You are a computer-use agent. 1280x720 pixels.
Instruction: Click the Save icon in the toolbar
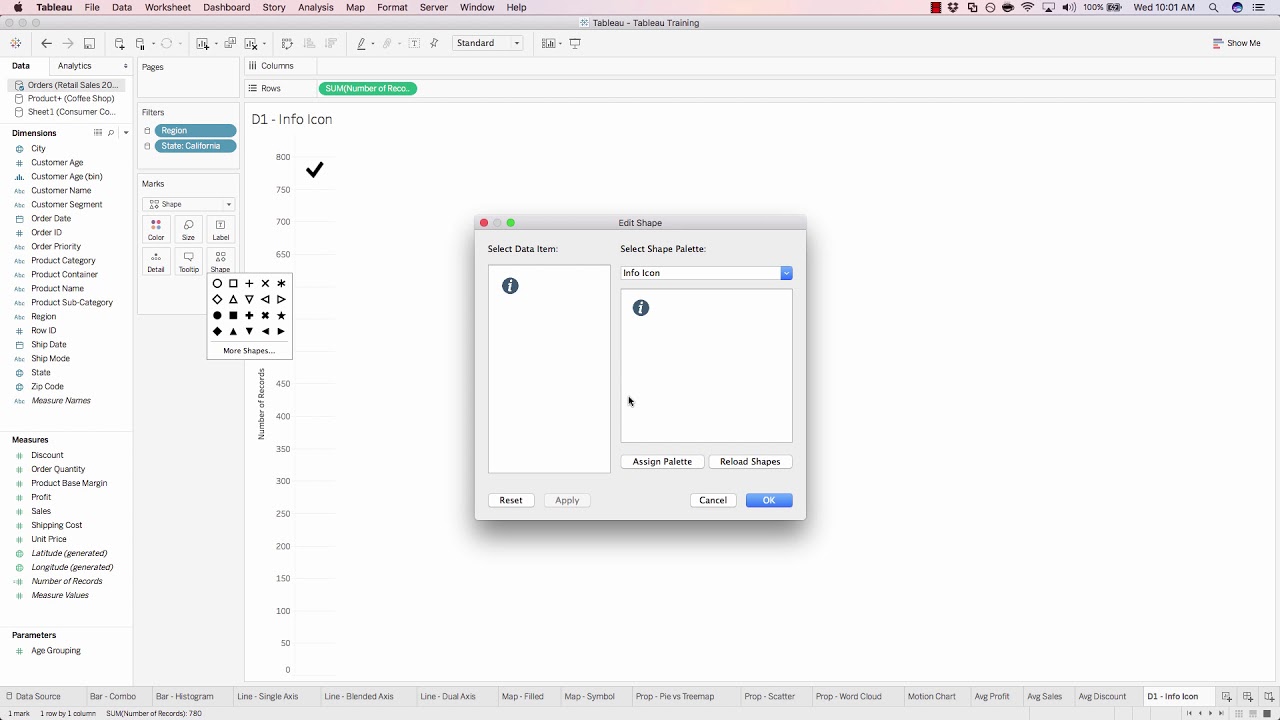[89, 43]
